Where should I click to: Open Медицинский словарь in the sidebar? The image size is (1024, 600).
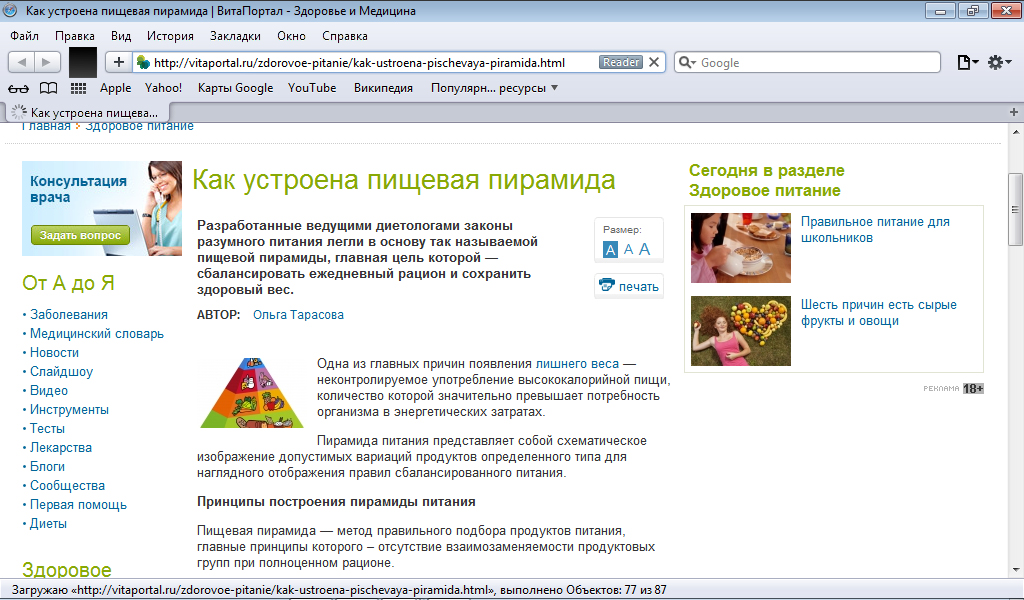pos(97,334)
